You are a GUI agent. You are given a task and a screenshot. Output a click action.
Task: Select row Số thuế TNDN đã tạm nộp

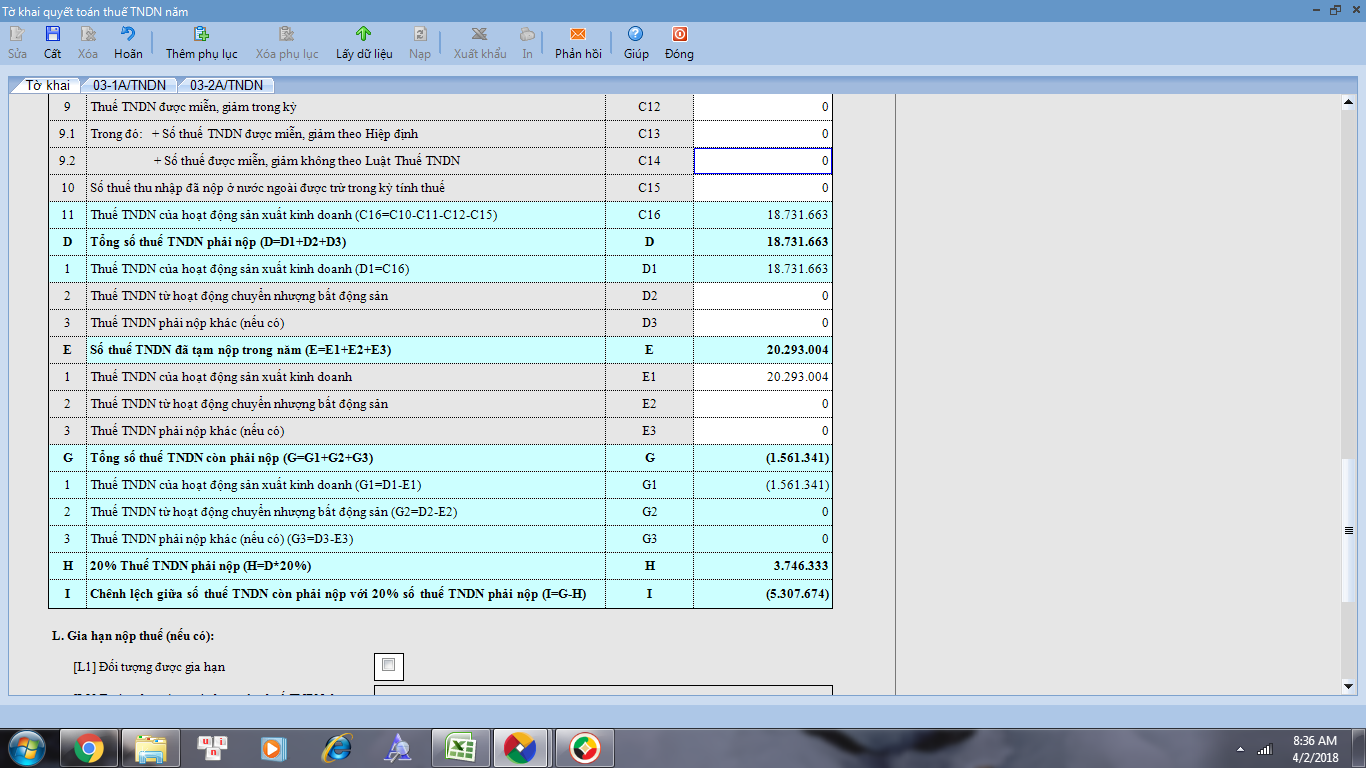(440, 350)
